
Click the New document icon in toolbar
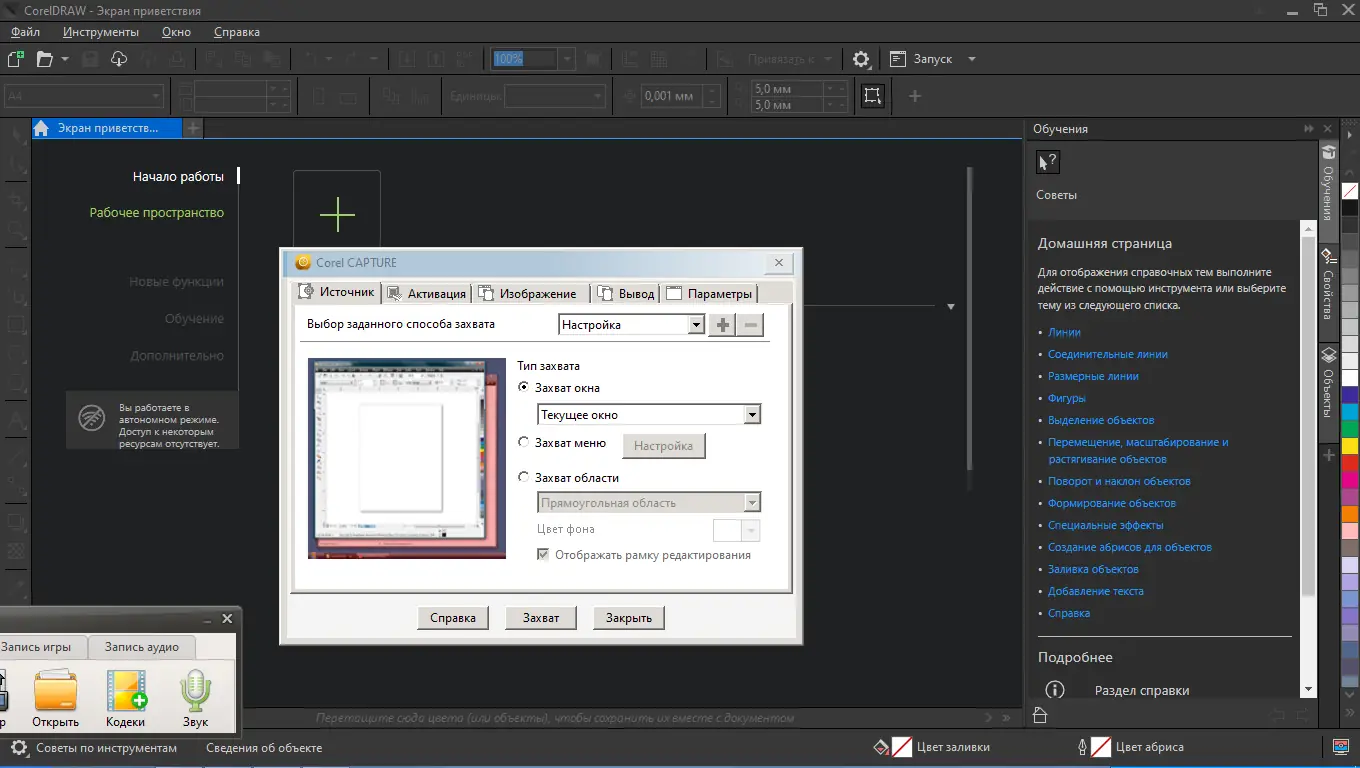coord(16,59)
